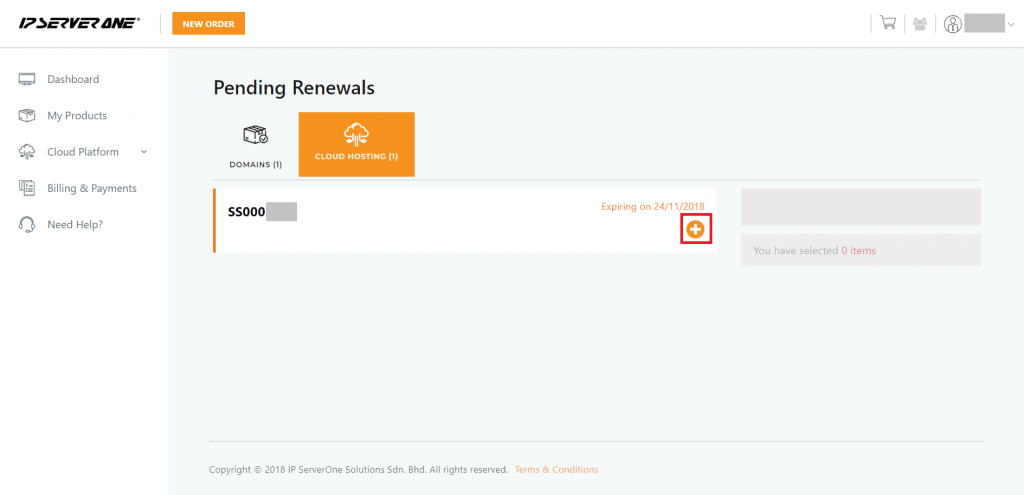The height and width of the screenshot is (495, 1024).
Task: Click the Billing & Payments invoice icon
Action: coord(27,188)
